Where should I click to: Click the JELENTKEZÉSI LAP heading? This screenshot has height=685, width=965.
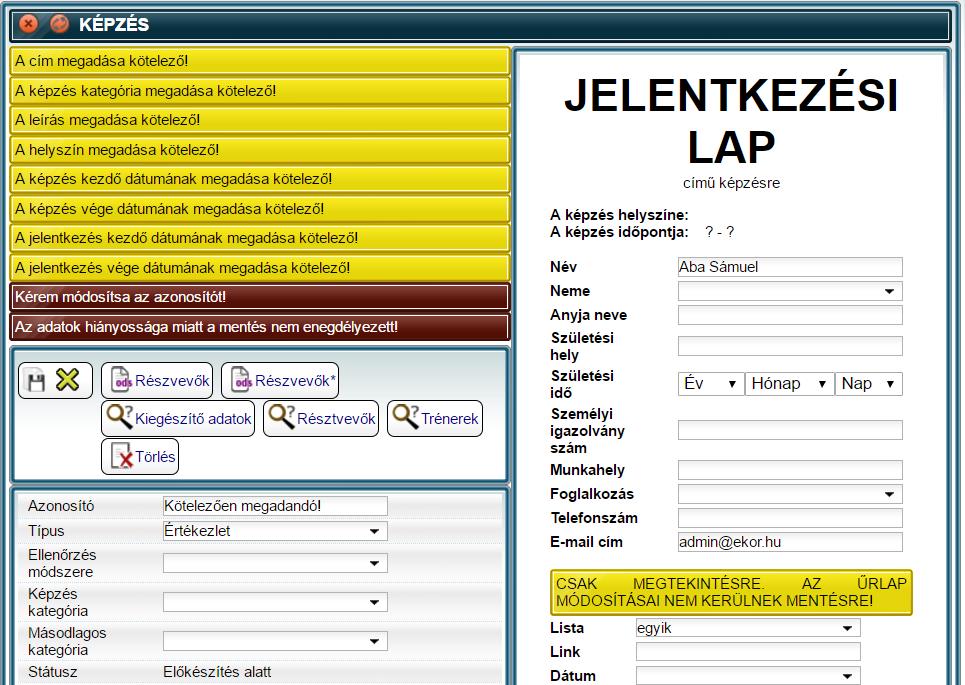[x=731, y=121]
